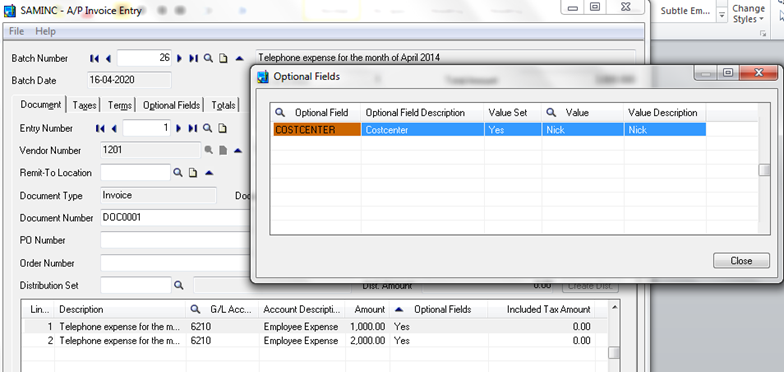Click batch description Telephone expense field
Viewport: 784px width, 372px height.
(x=446, y=58)
